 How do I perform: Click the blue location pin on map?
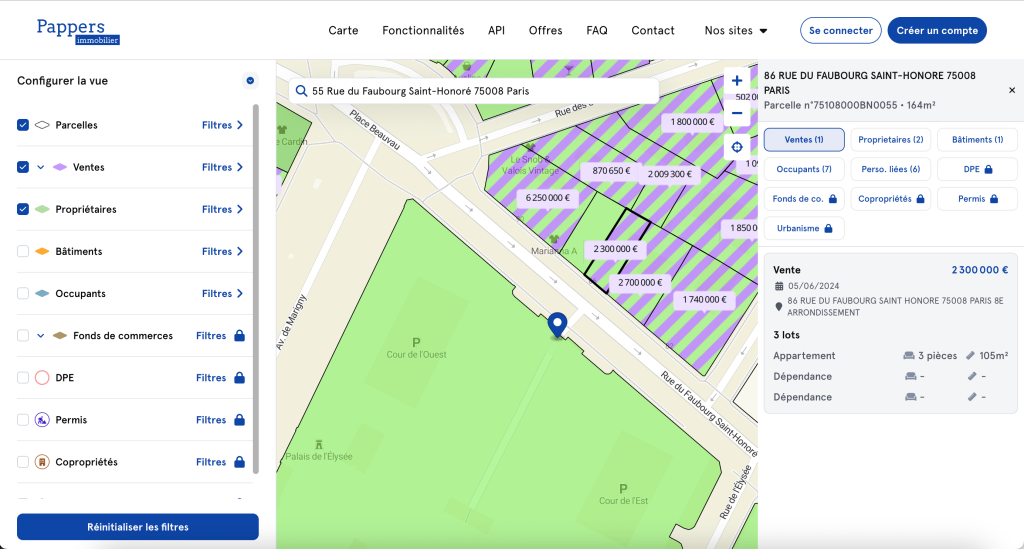click(x=557, y=325)
